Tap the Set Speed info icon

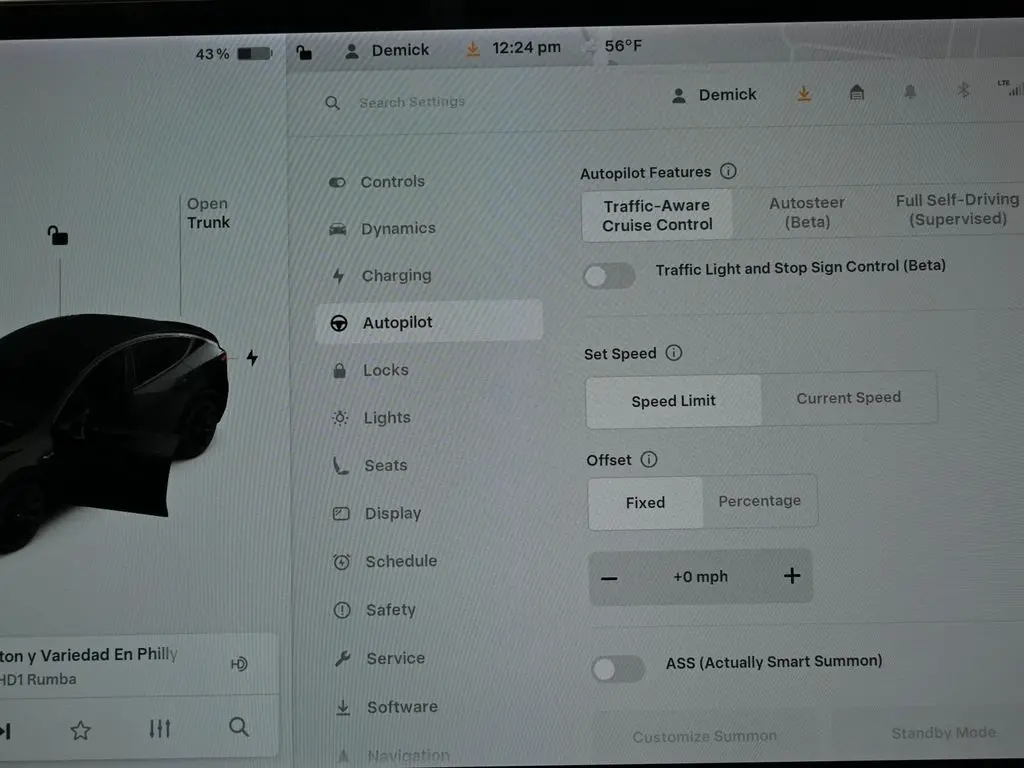pos(674,353)
